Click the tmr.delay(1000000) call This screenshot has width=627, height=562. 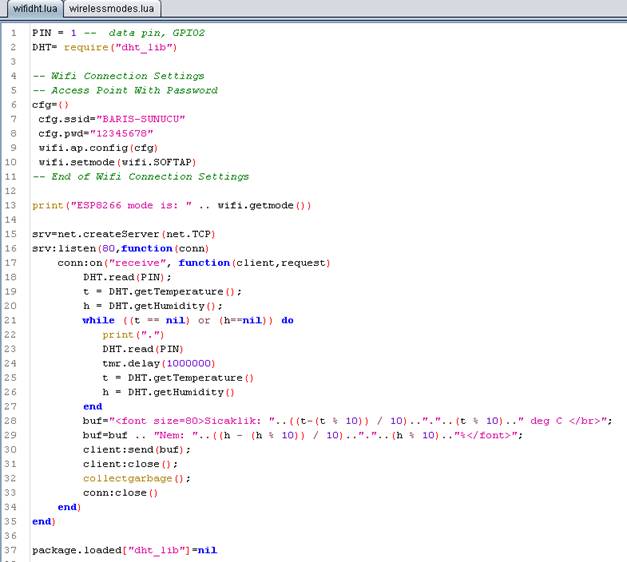click(x=158, y=363)
